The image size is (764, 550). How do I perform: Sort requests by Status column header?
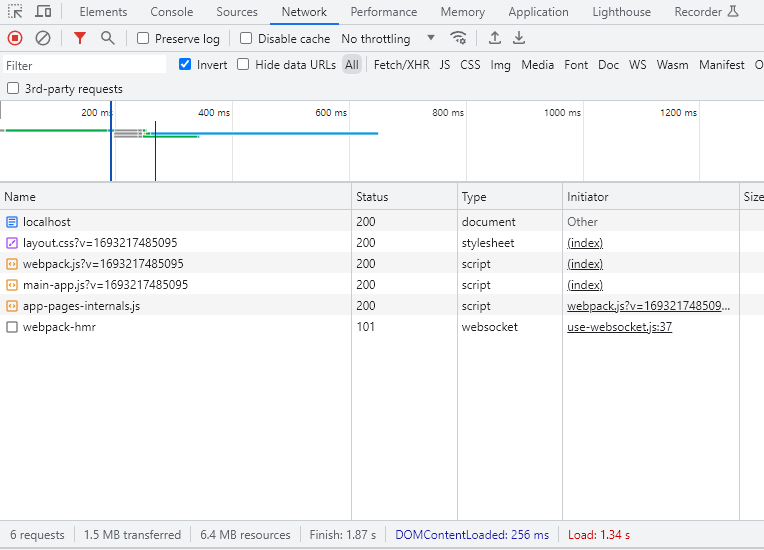(404, 197)
